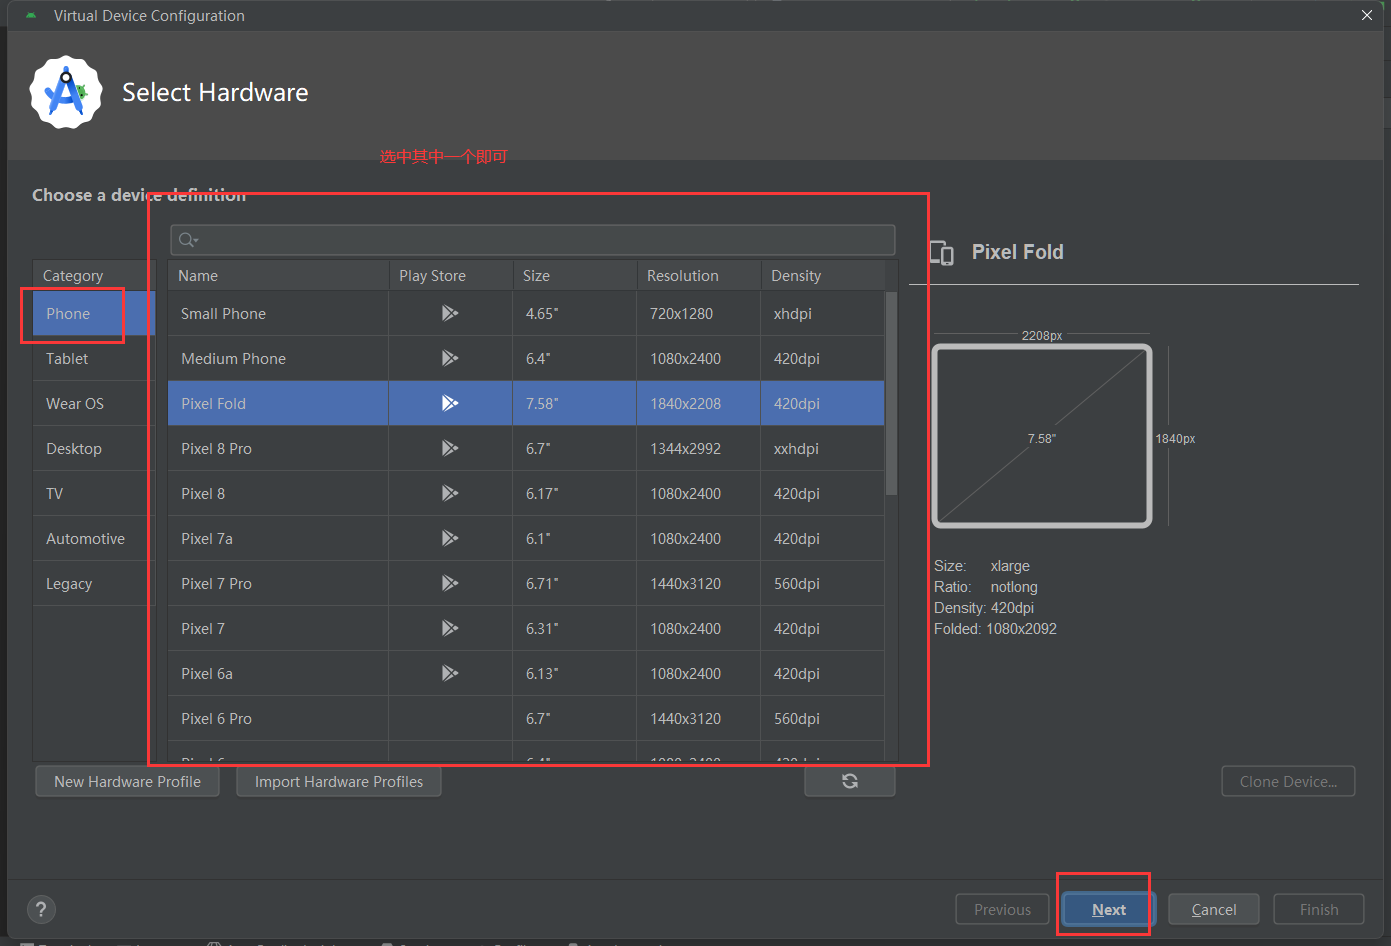Select the Wear OS category
This screenshot has width=1391, height=946.
click(94, 403)
